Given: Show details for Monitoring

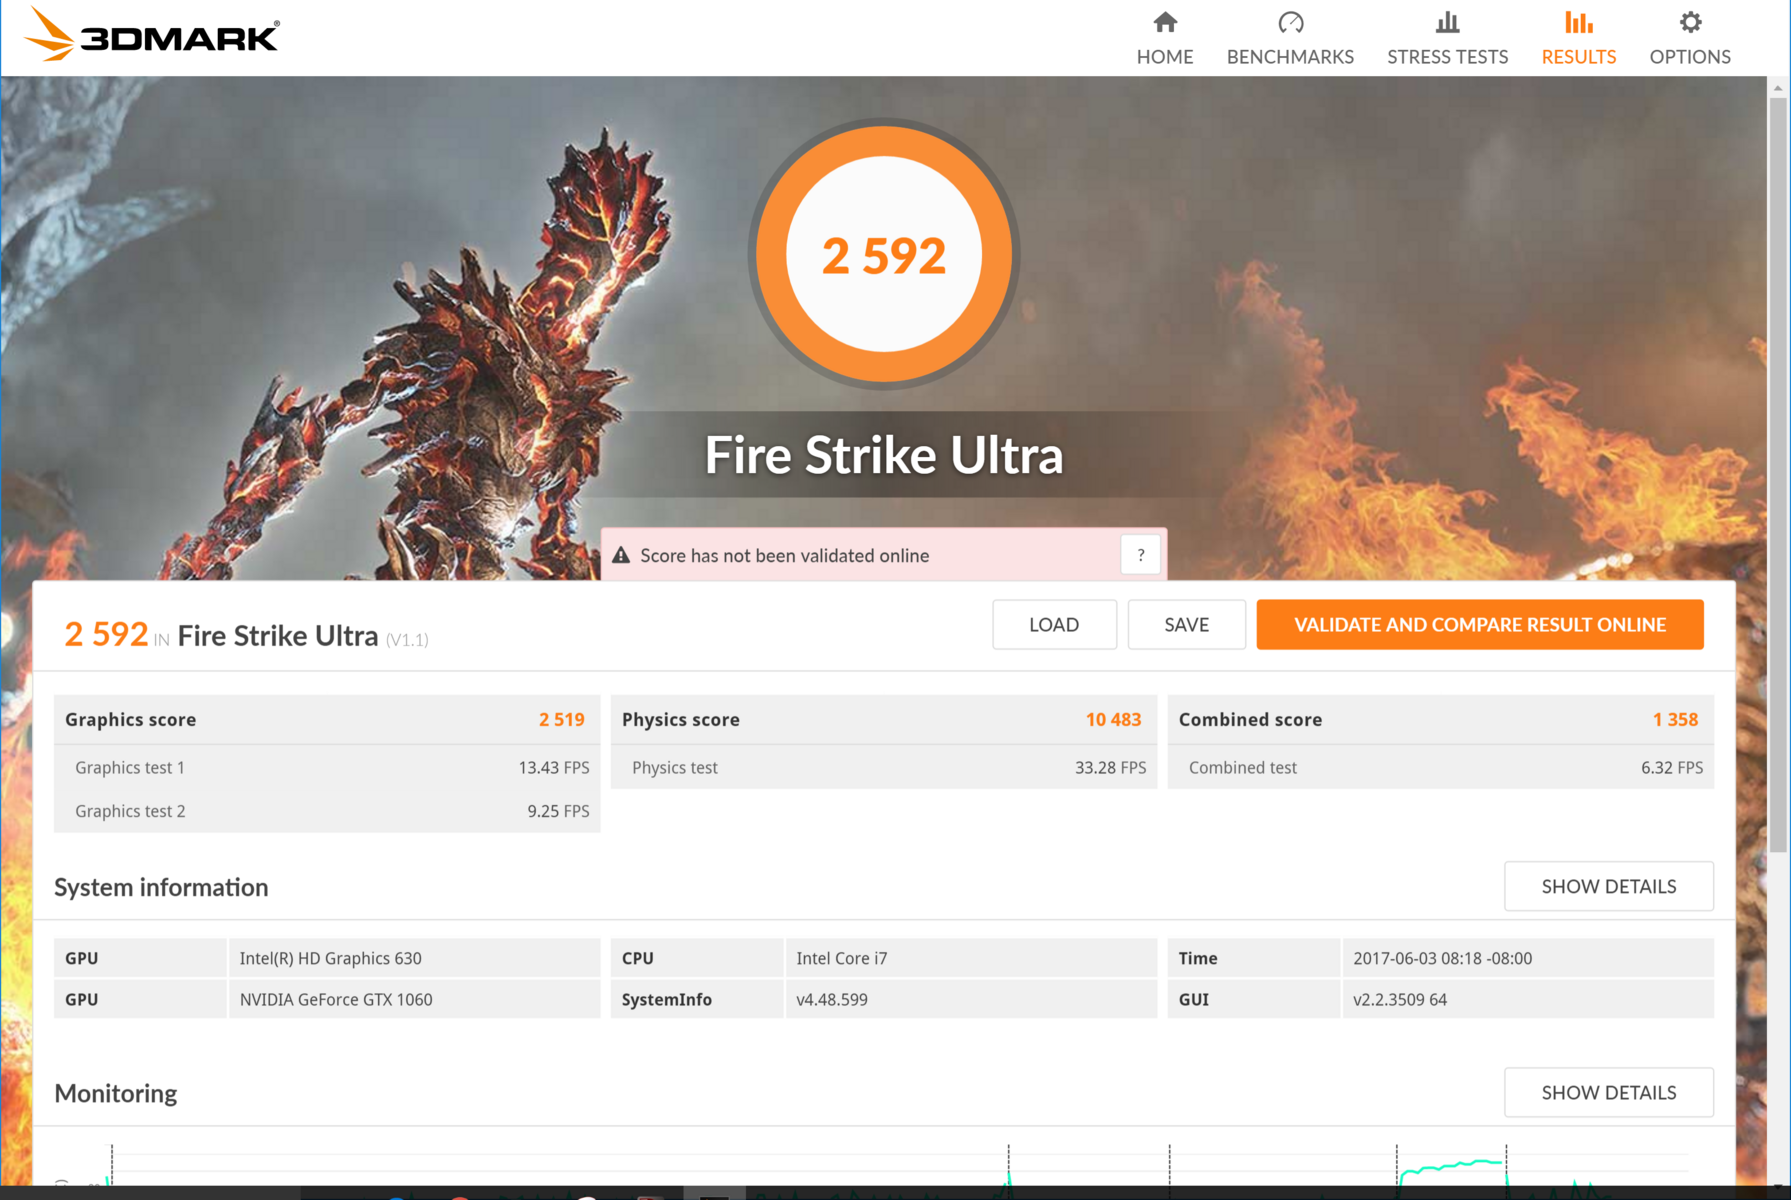Looking at the screenshot, I should pyautogui.click(x=1608, y=1092).
